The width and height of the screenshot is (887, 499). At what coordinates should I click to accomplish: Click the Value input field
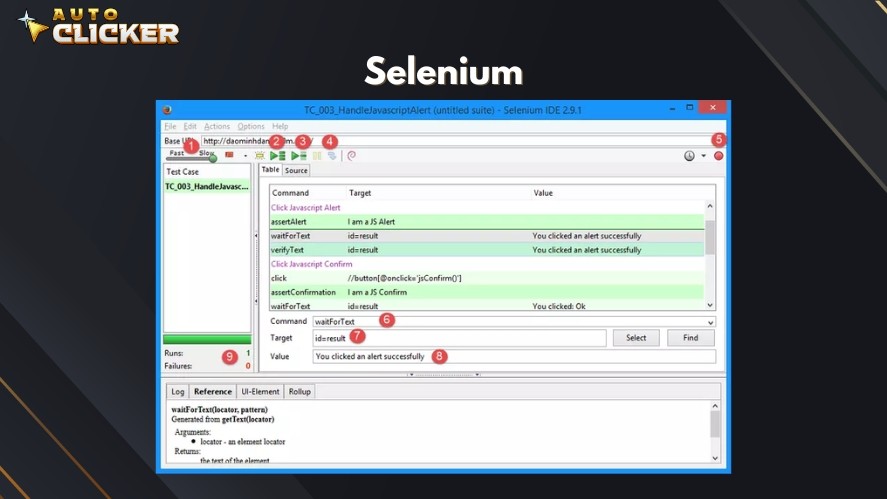point(514,356)
